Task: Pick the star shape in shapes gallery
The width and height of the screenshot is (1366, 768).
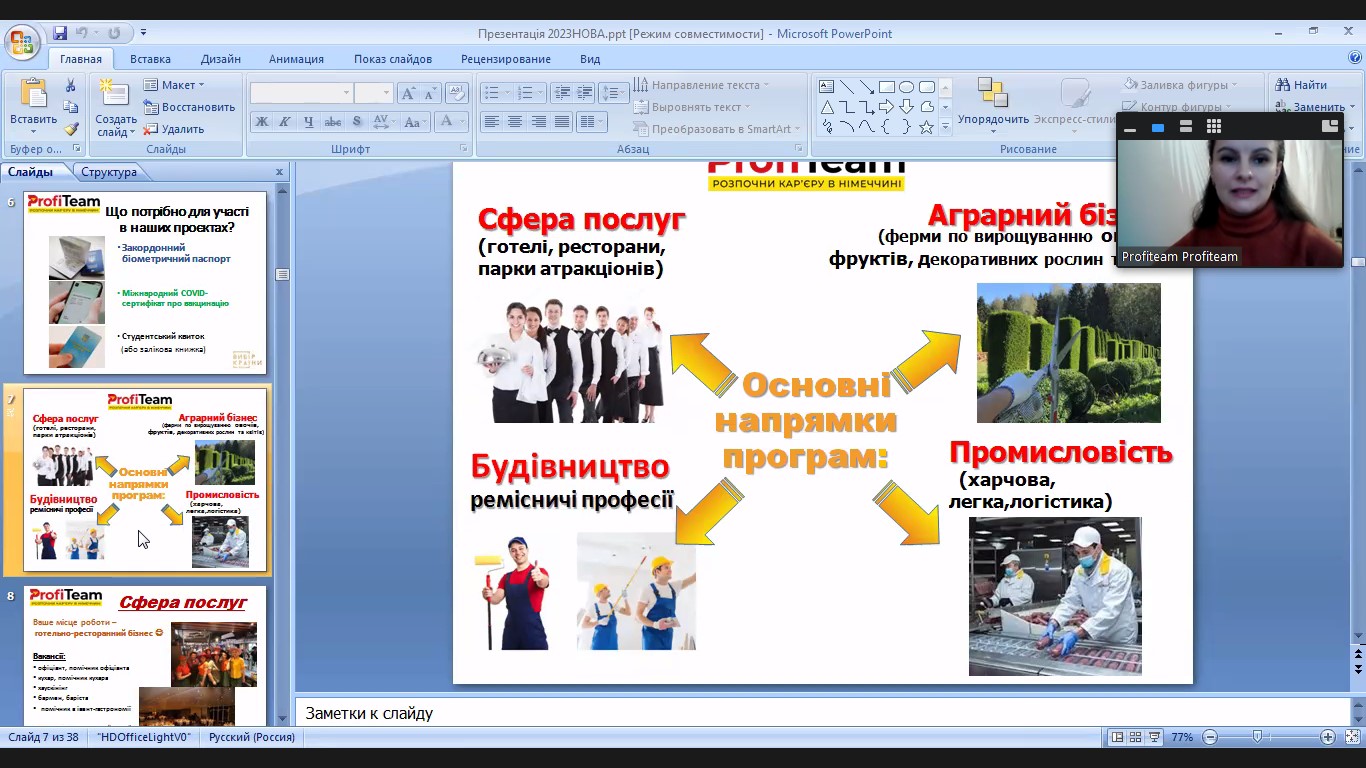Action: [926, 127]
